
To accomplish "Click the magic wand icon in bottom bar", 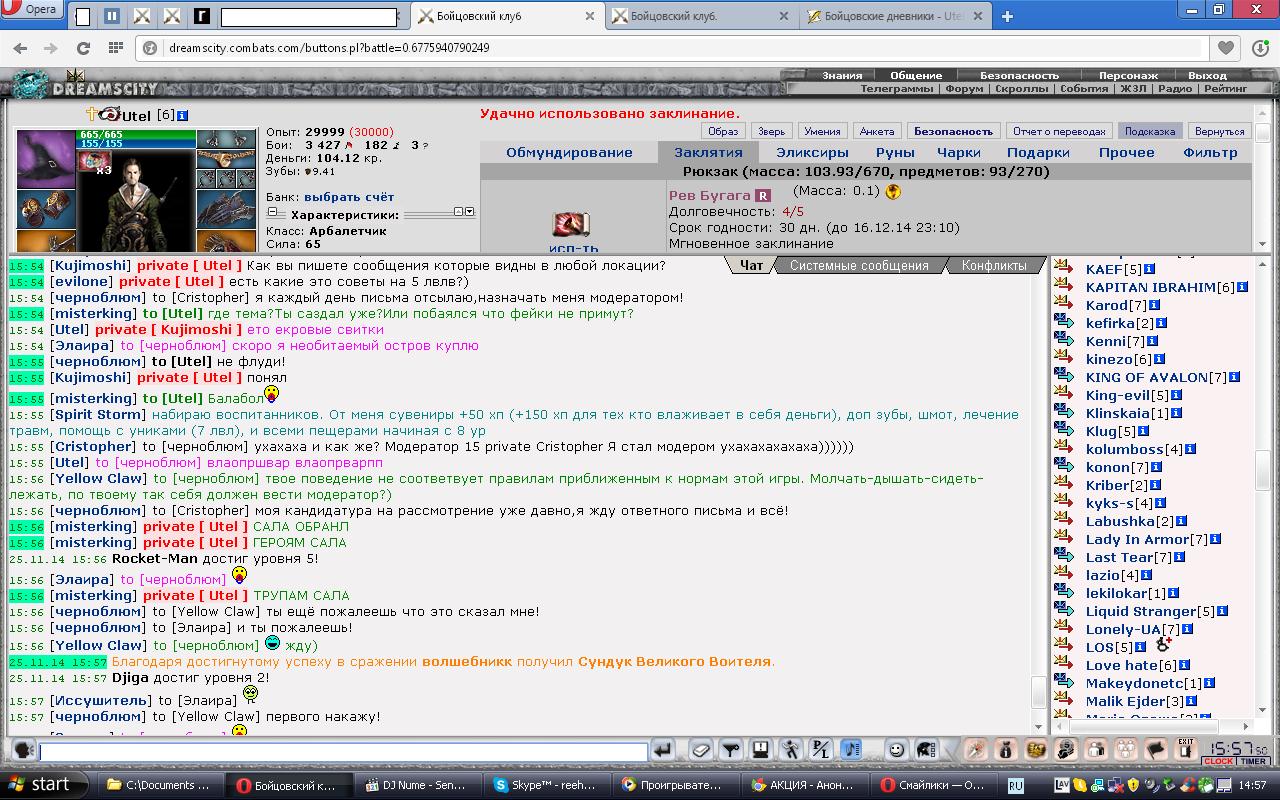I will (x=975, y=749).
